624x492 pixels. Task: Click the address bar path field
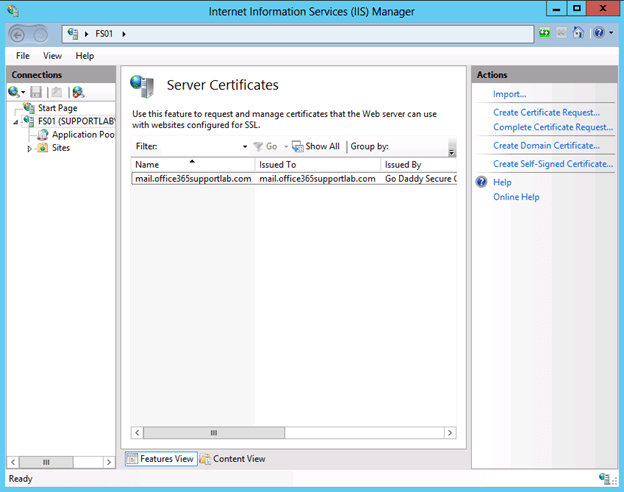pos(298,34)
